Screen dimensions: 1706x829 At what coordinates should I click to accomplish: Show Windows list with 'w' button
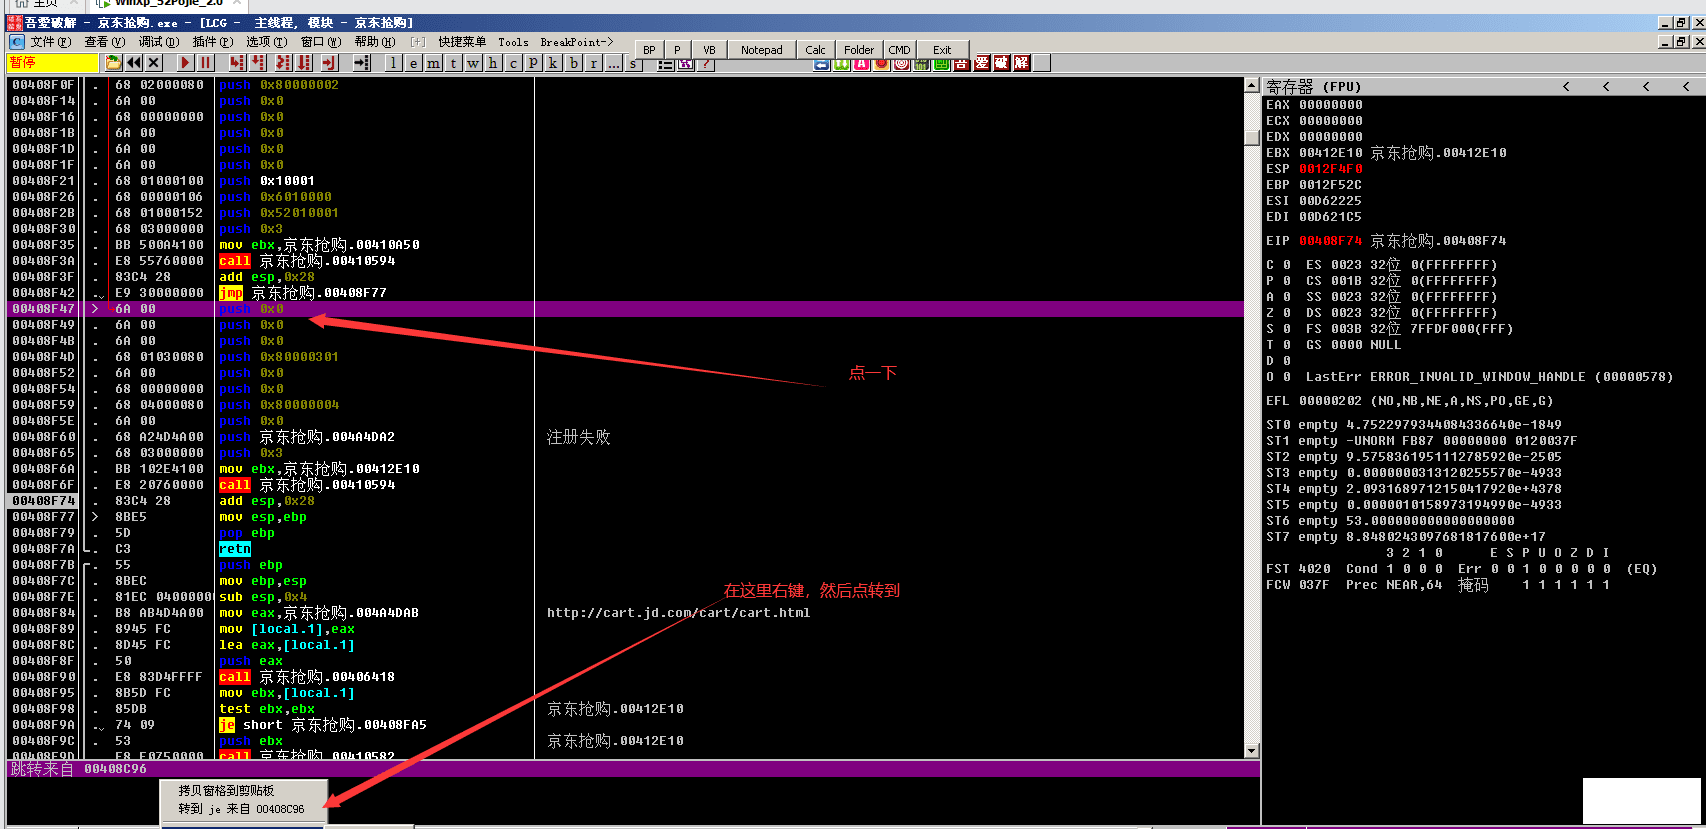[x=473, y=63]
